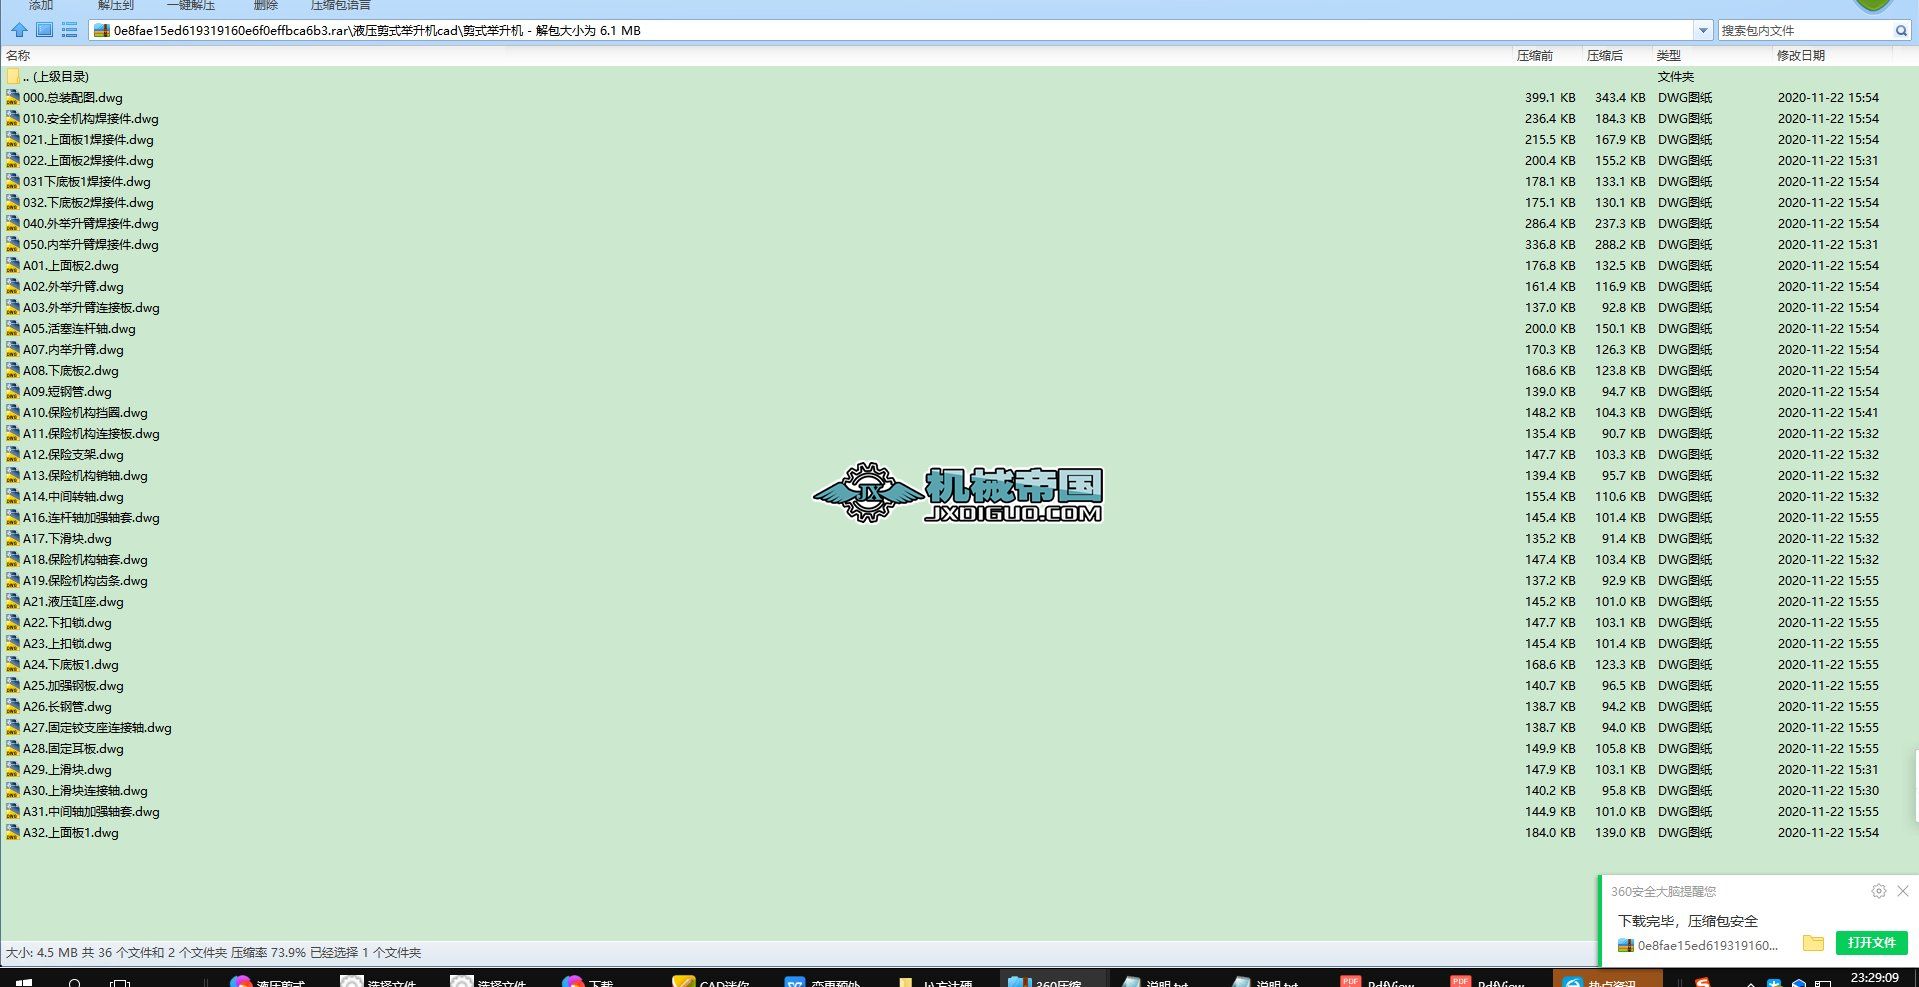Viewport: 1919px width, 987px height.
Task: Click the up-arrow parent directory icon
Action: (x=19, y=30)
